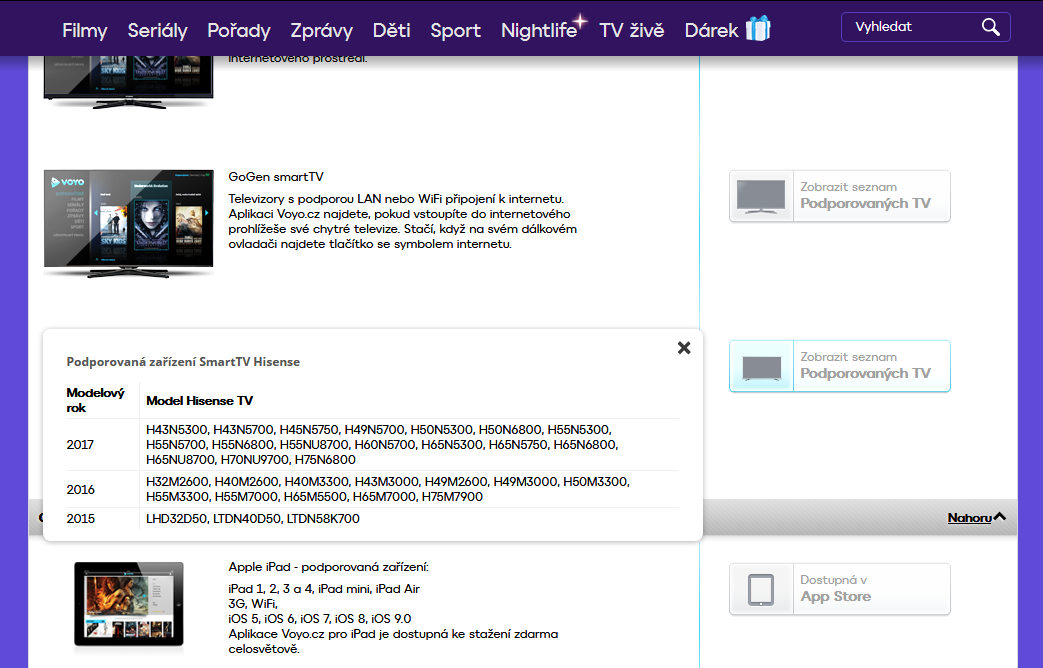Click the Nahoru up-arrow icon
Screen dimensions: 1043x668
click(x=1000, y=517)
